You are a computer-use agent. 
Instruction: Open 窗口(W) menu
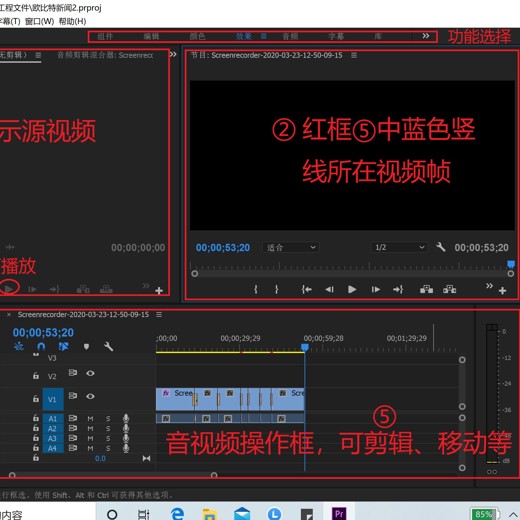39,21
